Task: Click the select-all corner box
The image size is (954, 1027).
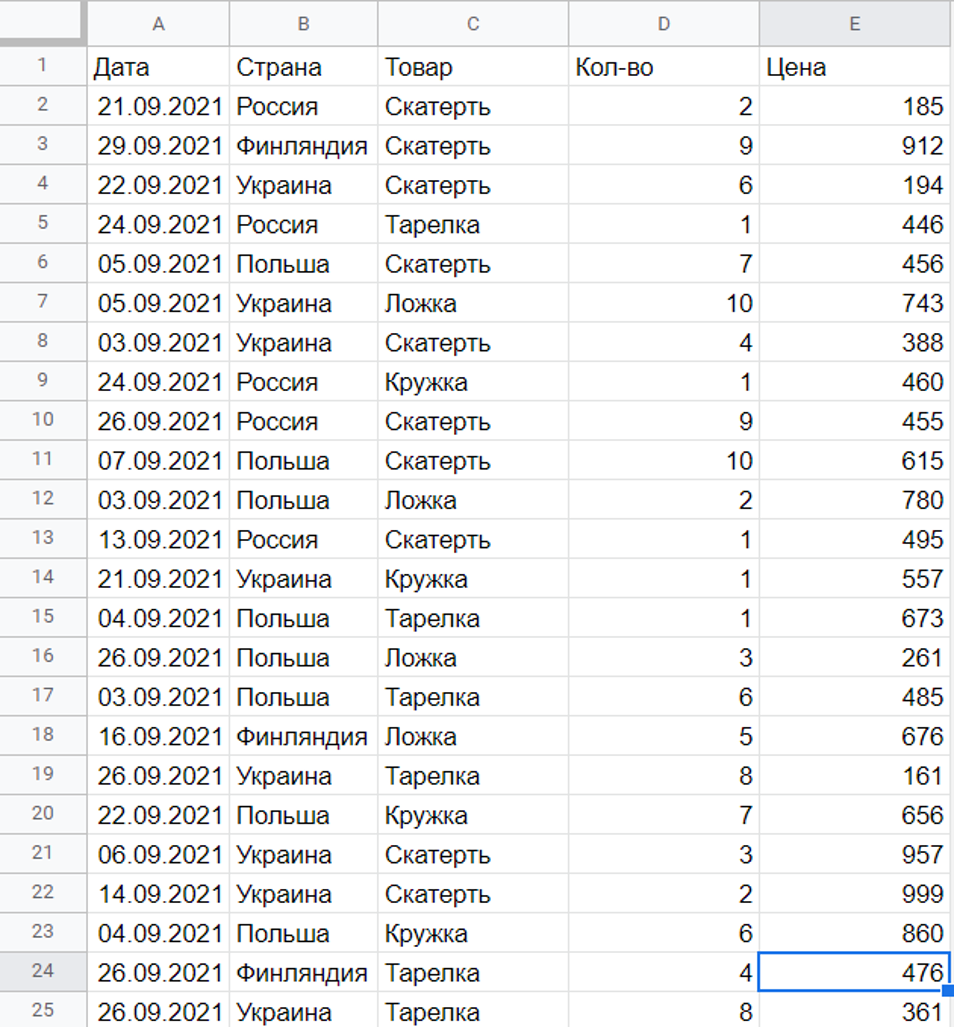Action: coord(42,22)
